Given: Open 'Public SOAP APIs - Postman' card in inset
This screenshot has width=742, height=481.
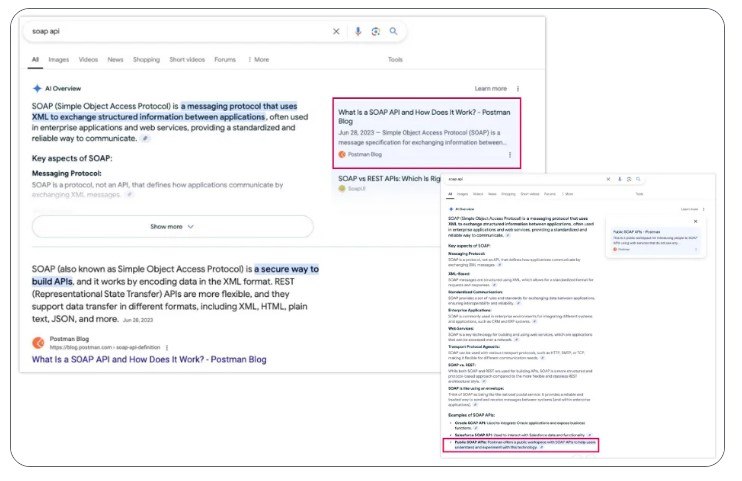Looking at the screenshot, I should point(655,240).
